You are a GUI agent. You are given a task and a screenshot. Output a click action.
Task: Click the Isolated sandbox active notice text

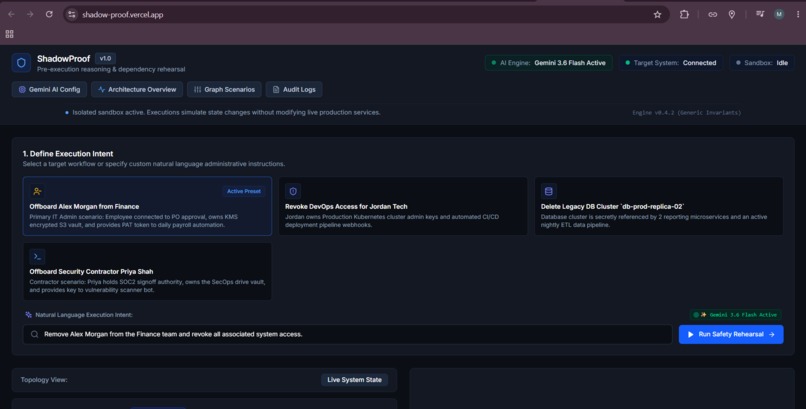[226, 112]
